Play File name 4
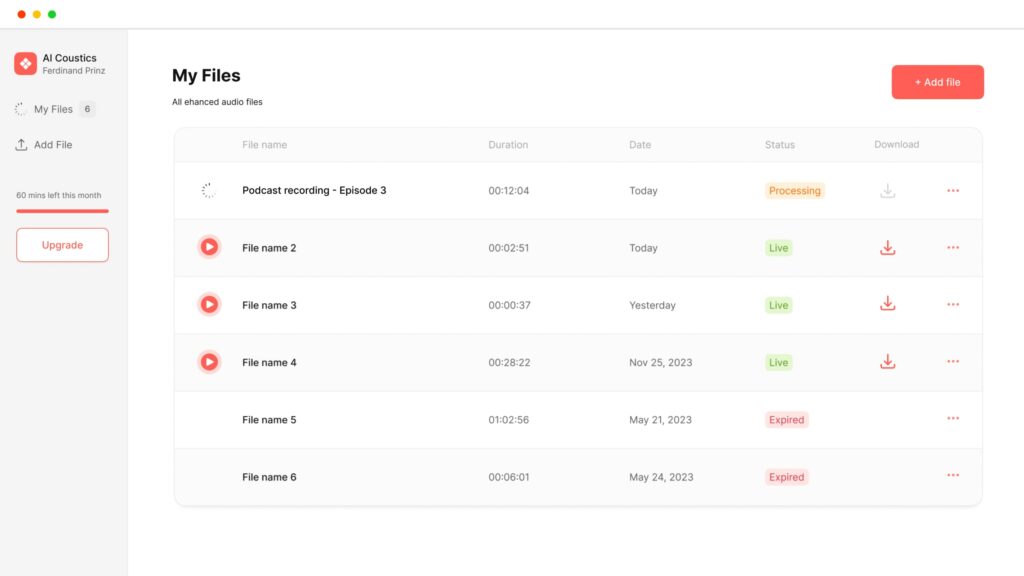Viewport: 1024px width, 576px height. (x=209, y=362)
